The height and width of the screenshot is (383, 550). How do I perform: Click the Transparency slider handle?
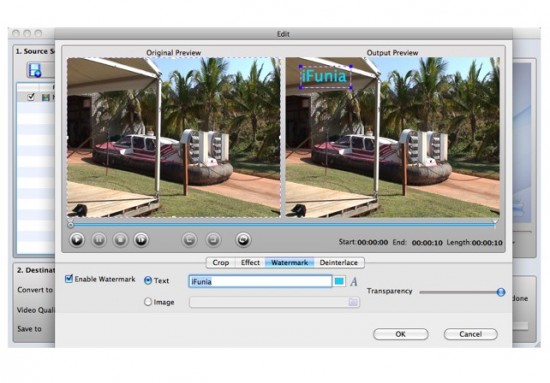tap(501, 292)
